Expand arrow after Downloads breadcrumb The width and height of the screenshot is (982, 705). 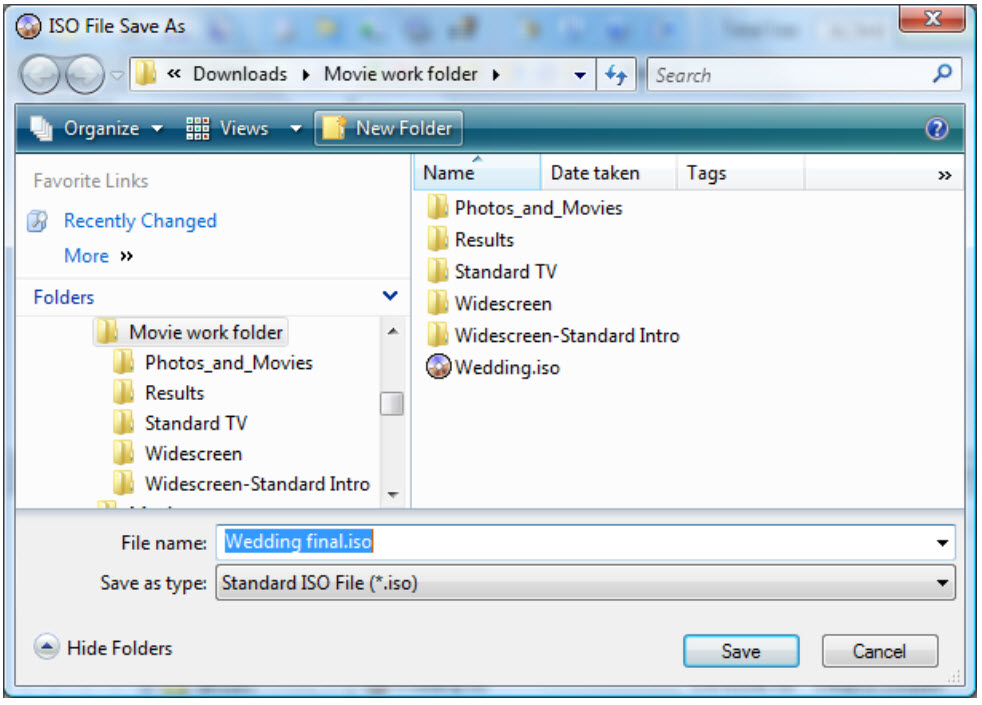[306, 75]
